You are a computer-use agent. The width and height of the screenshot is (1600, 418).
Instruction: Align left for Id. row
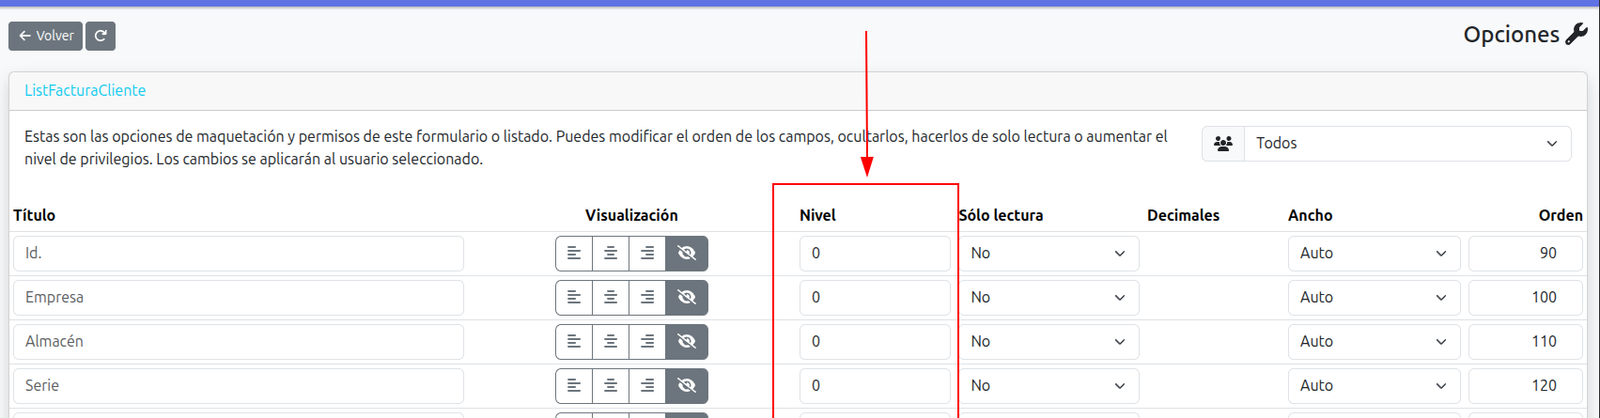pyautogui.click(x=574, y=253)
